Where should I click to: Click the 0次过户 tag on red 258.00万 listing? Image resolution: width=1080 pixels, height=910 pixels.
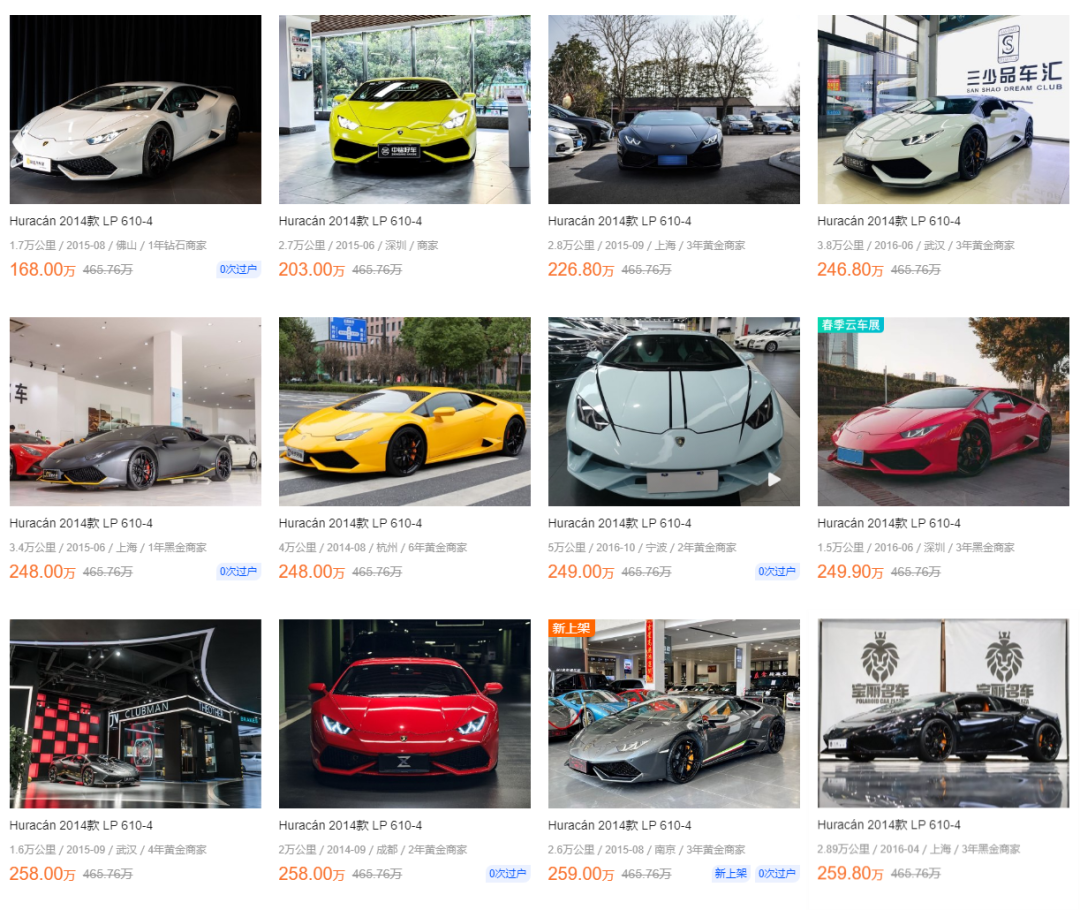508,873
